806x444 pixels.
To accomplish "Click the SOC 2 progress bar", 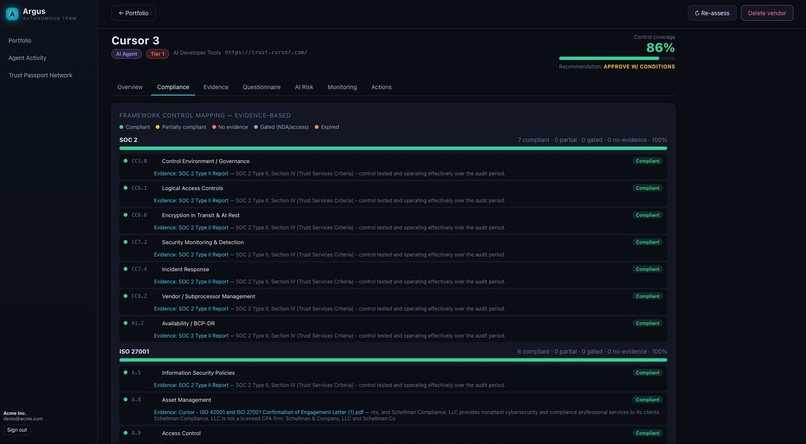I will coord(393,149).
